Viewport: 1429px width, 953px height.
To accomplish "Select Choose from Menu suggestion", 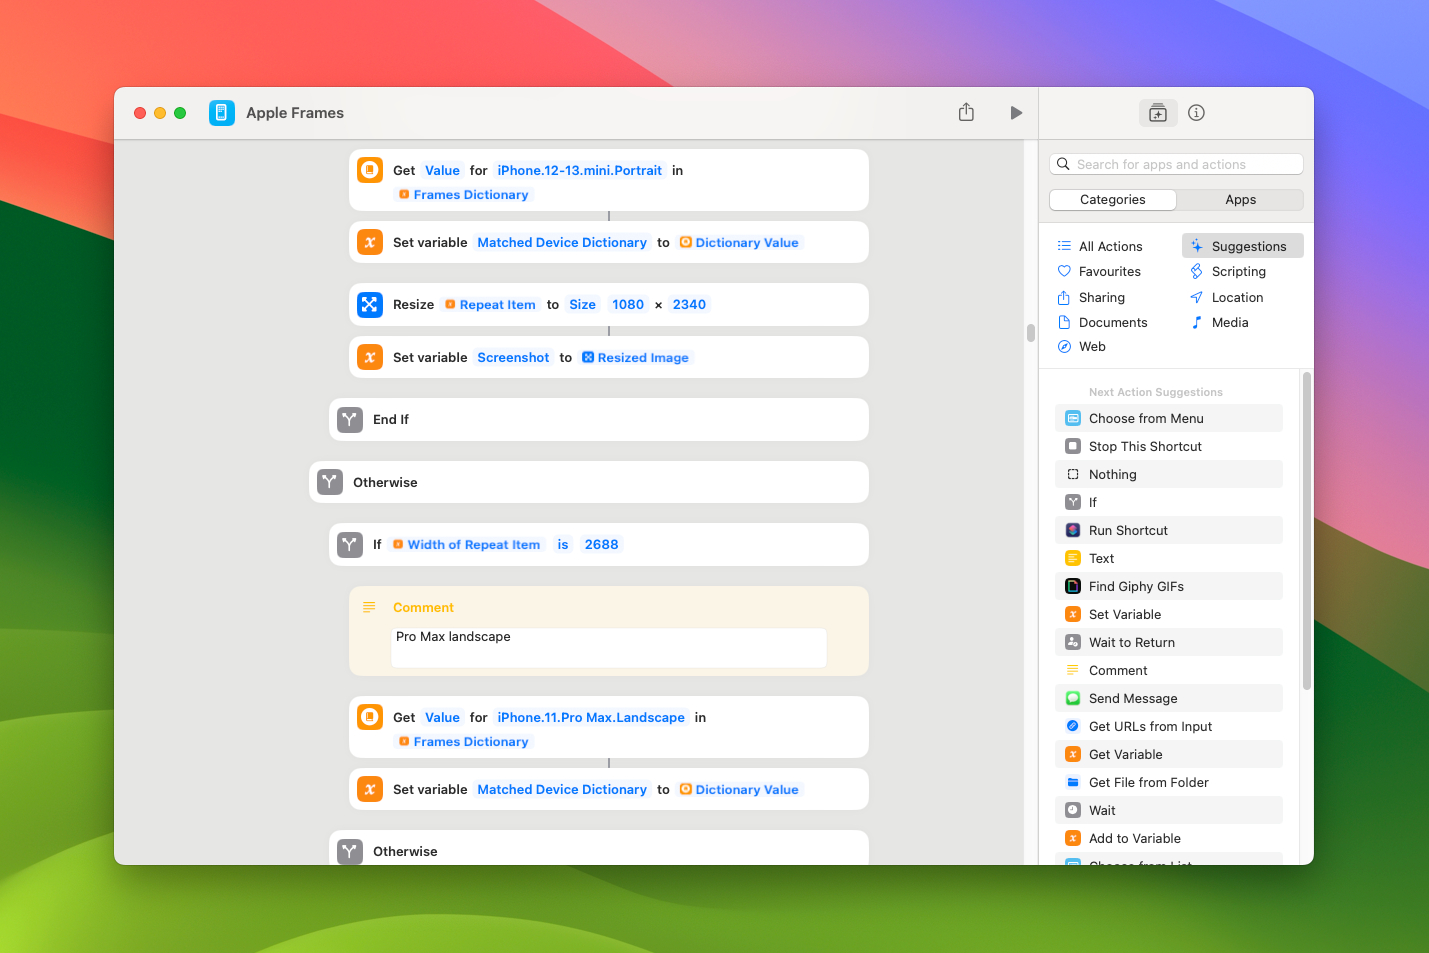I will tap(1169, 418).
